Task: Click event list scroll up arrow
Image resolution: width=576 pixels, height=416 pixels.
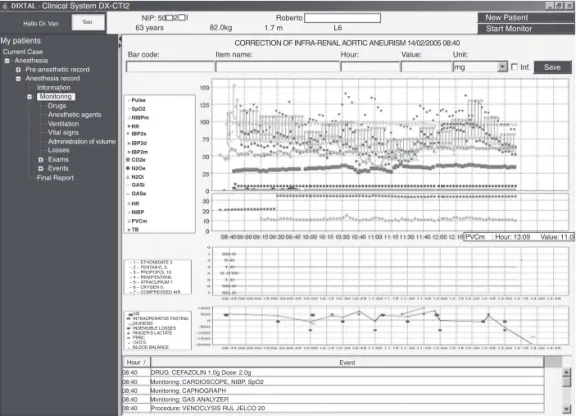Action: (x=567, y=372)
